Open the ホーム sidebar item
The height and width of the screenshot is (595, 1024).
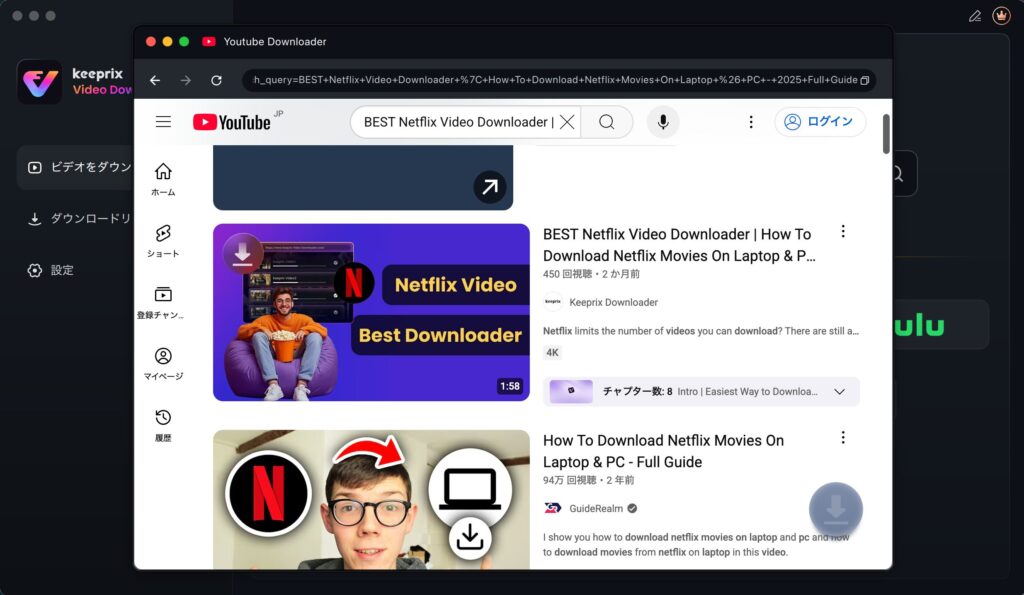(x=163, y=179)
